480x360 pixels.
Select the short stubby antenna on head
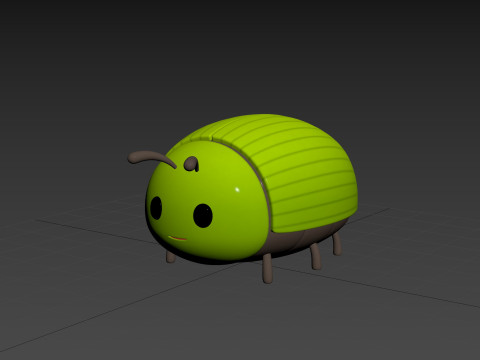[x=191, y=164]
